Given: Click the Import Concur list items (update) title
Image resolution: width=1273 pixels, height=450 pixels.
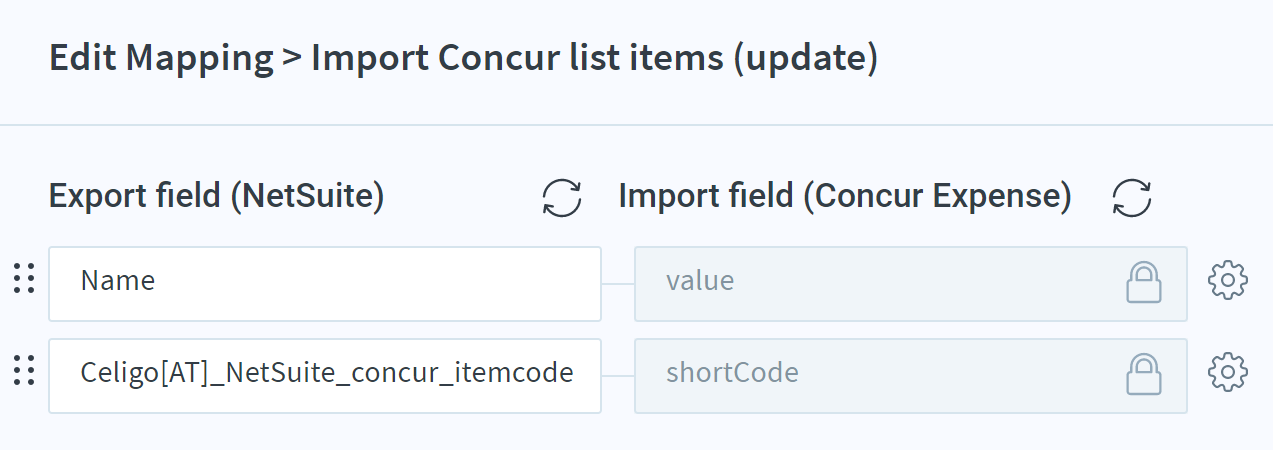Looking at the screenshot, I should tap(595, 59).
